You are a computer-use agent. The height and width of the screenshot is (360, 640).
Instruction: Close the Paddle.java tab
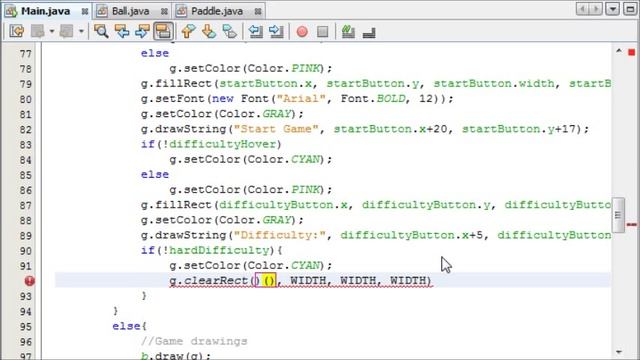(x=258, y=11)
